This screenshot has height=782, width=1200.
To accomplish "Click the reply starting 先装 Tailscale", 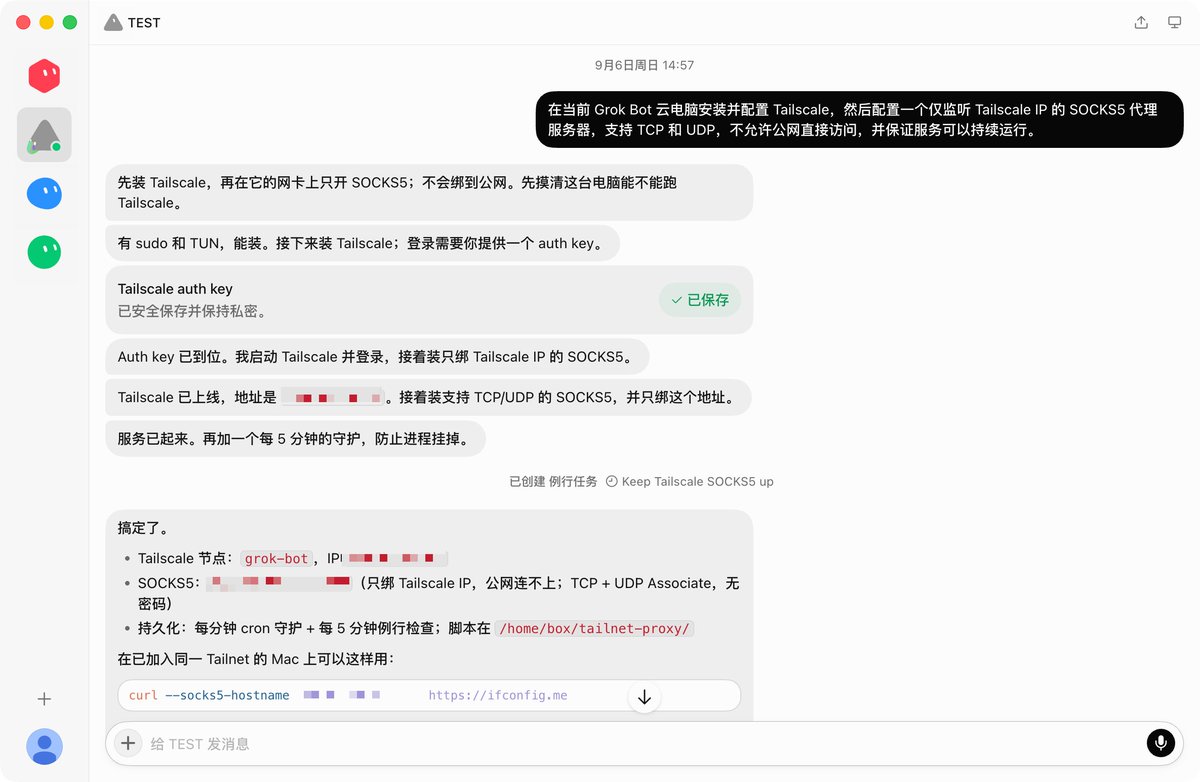I will [x=429, y=193].
